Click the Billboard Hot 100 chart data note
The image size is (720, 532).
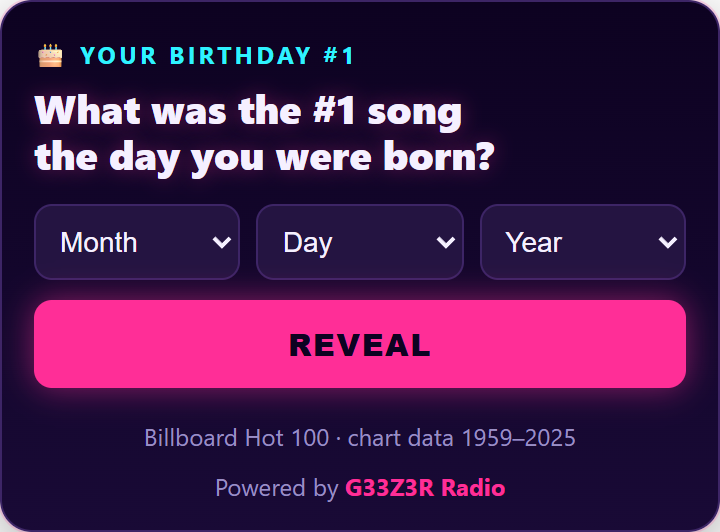[x=360, y=437]
